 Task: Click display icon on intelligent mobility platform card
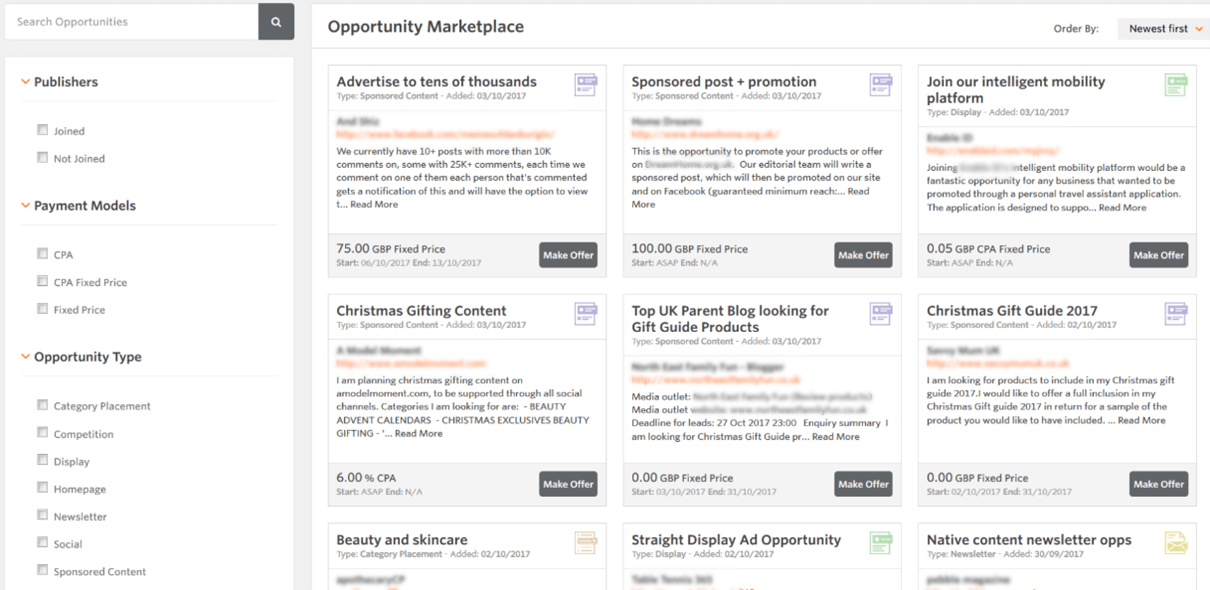click(1175, 85)
